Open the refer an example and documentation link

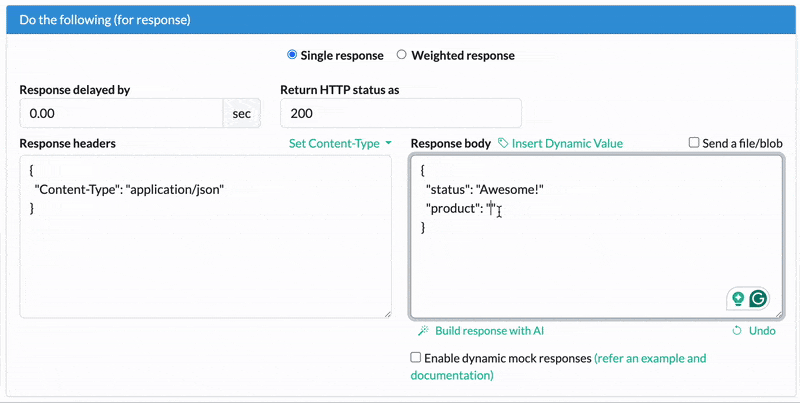[558, 367]
